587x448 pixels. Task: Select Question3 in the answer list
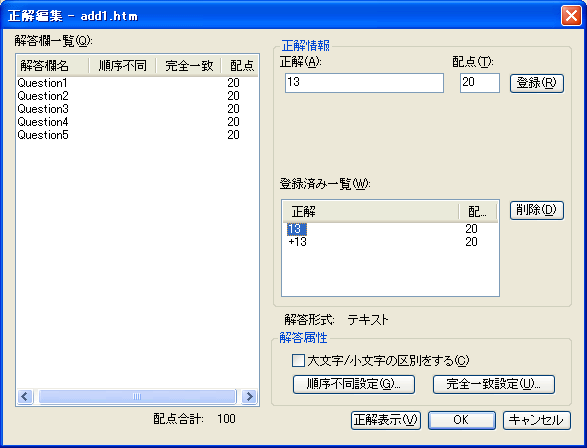click(x=43, y=109)
